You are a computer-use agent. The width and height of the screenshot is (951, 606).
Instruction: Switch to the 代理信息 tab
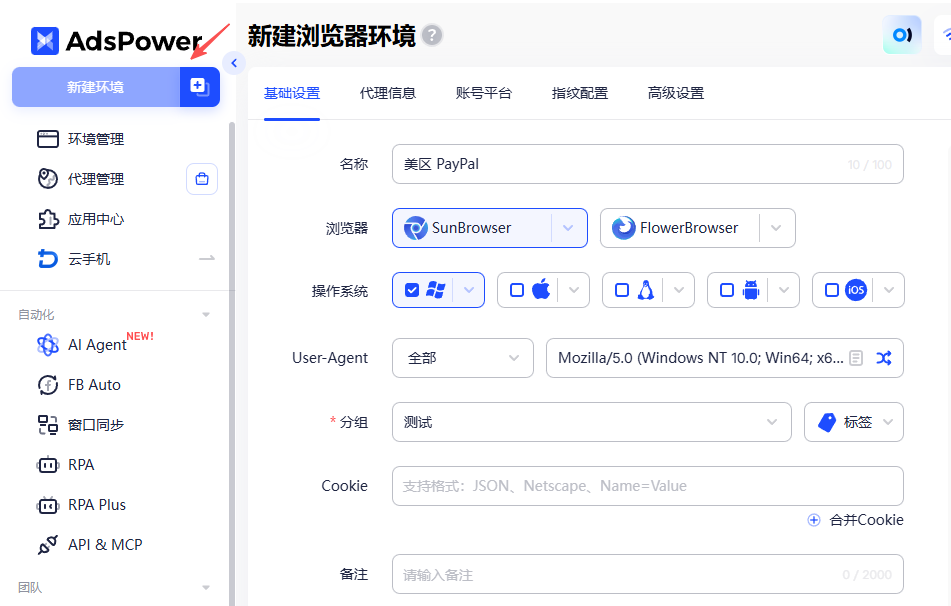[x=388, y=93]
